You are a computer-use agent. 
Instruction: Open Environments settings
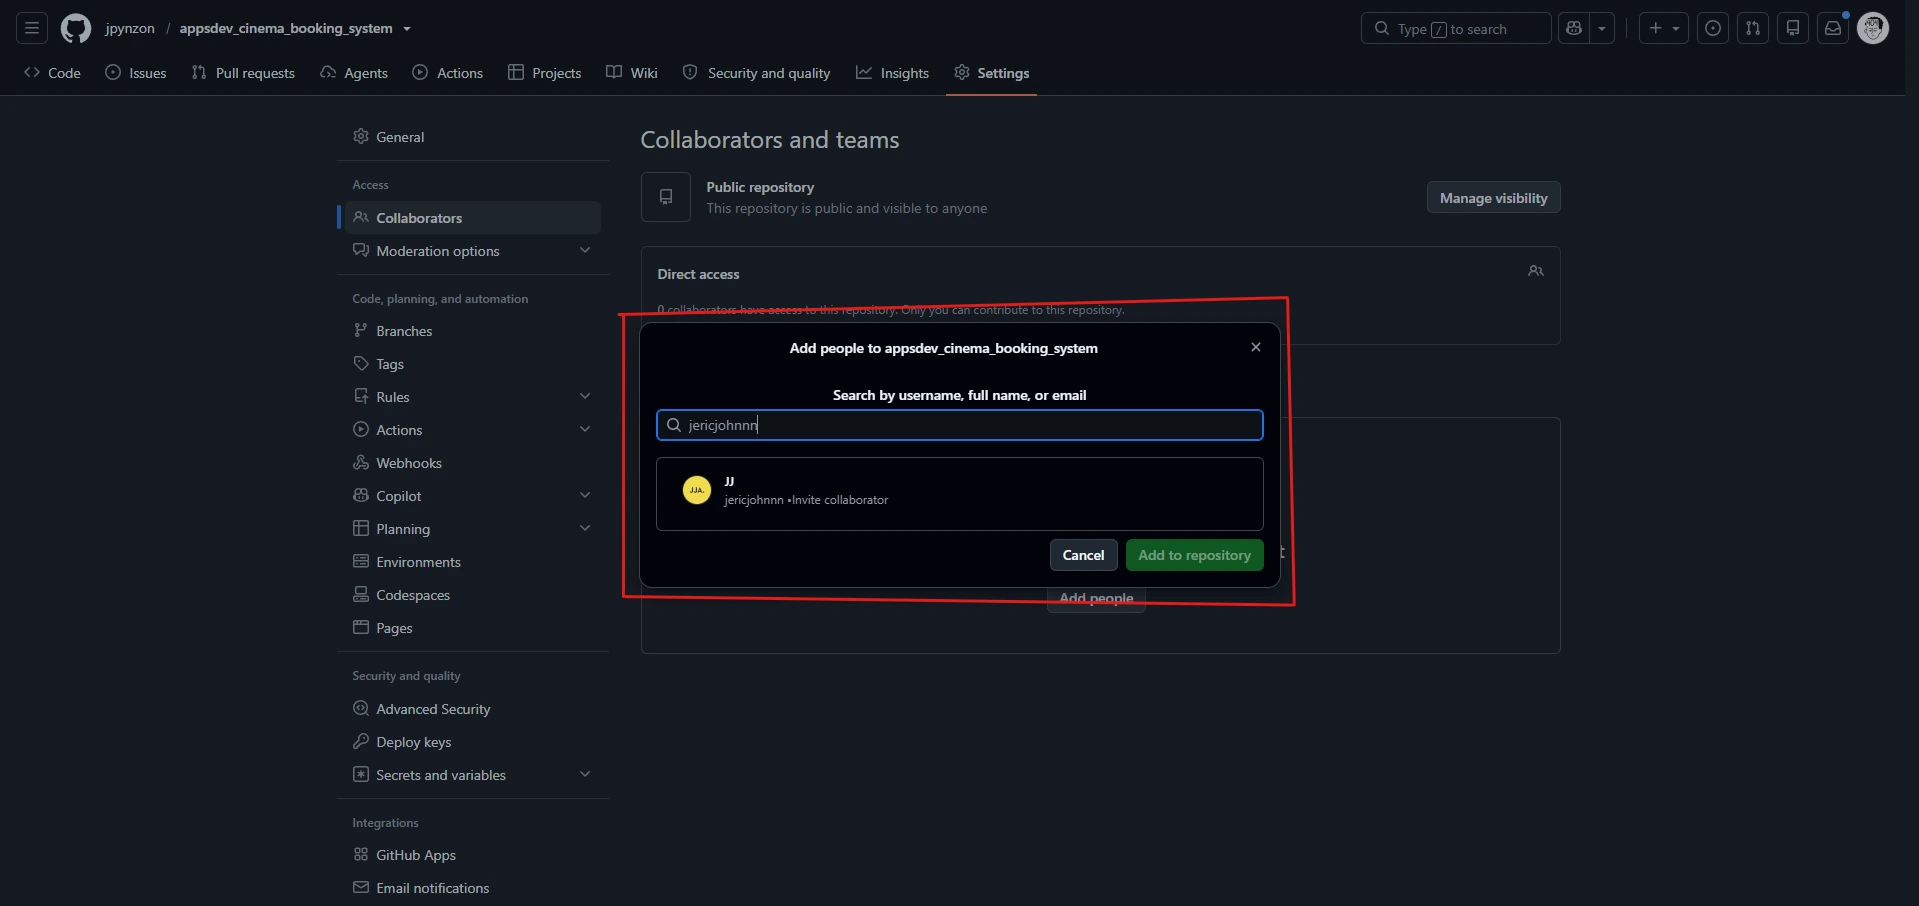(x=473, y=562)
